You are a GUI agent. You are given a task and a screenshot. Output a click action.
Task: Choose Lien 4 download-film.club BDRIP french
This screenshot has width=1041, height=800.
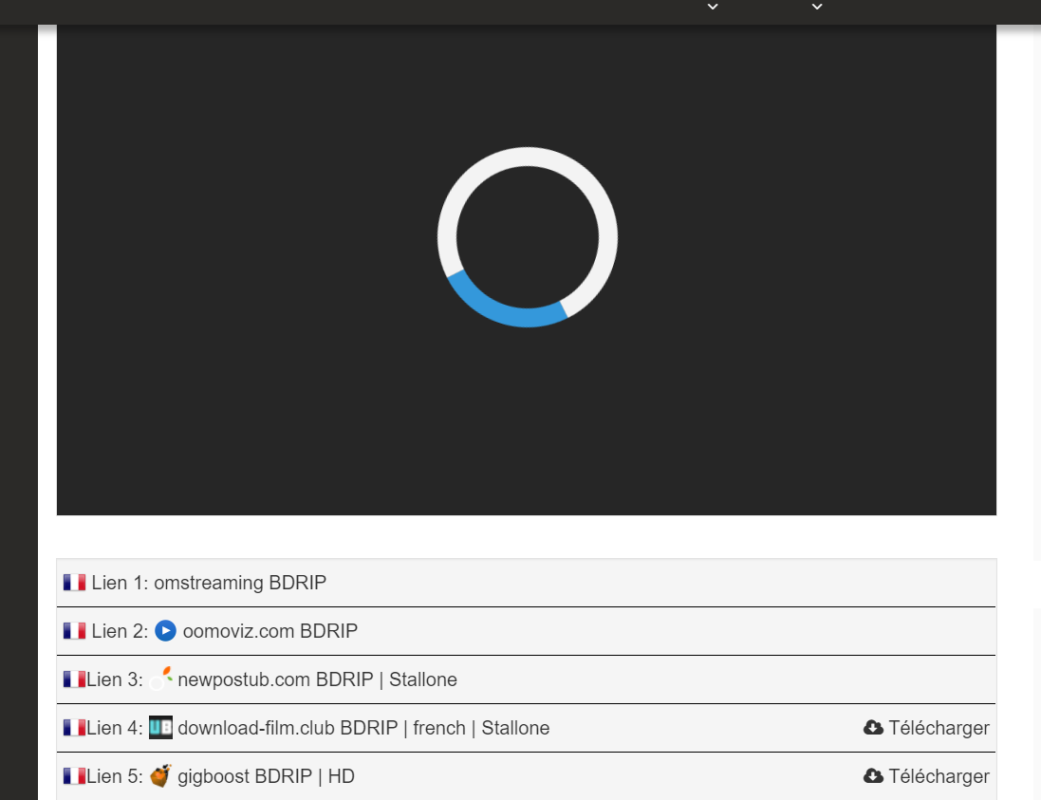(x=526, y=728)
